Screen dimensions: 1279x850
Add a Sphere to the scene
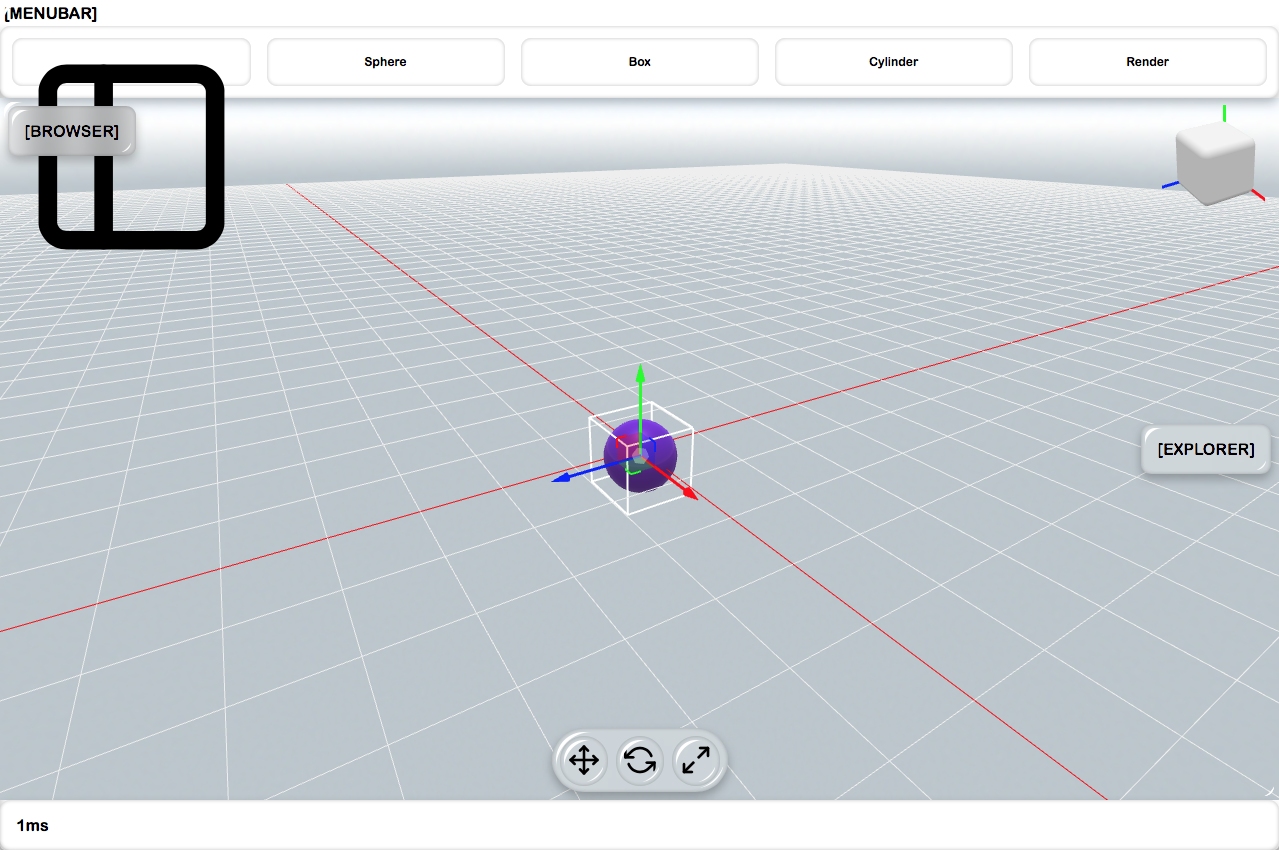click(385, 61)
